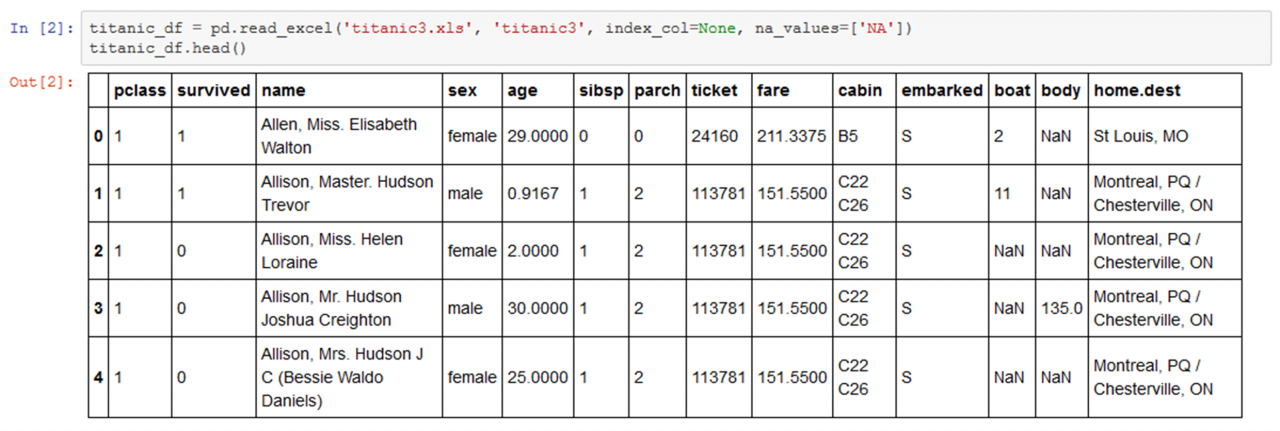1280x431 pixels.
Task: Select the Allen, Miss. Elisabeth Walton cell
Action: point(349,136)
